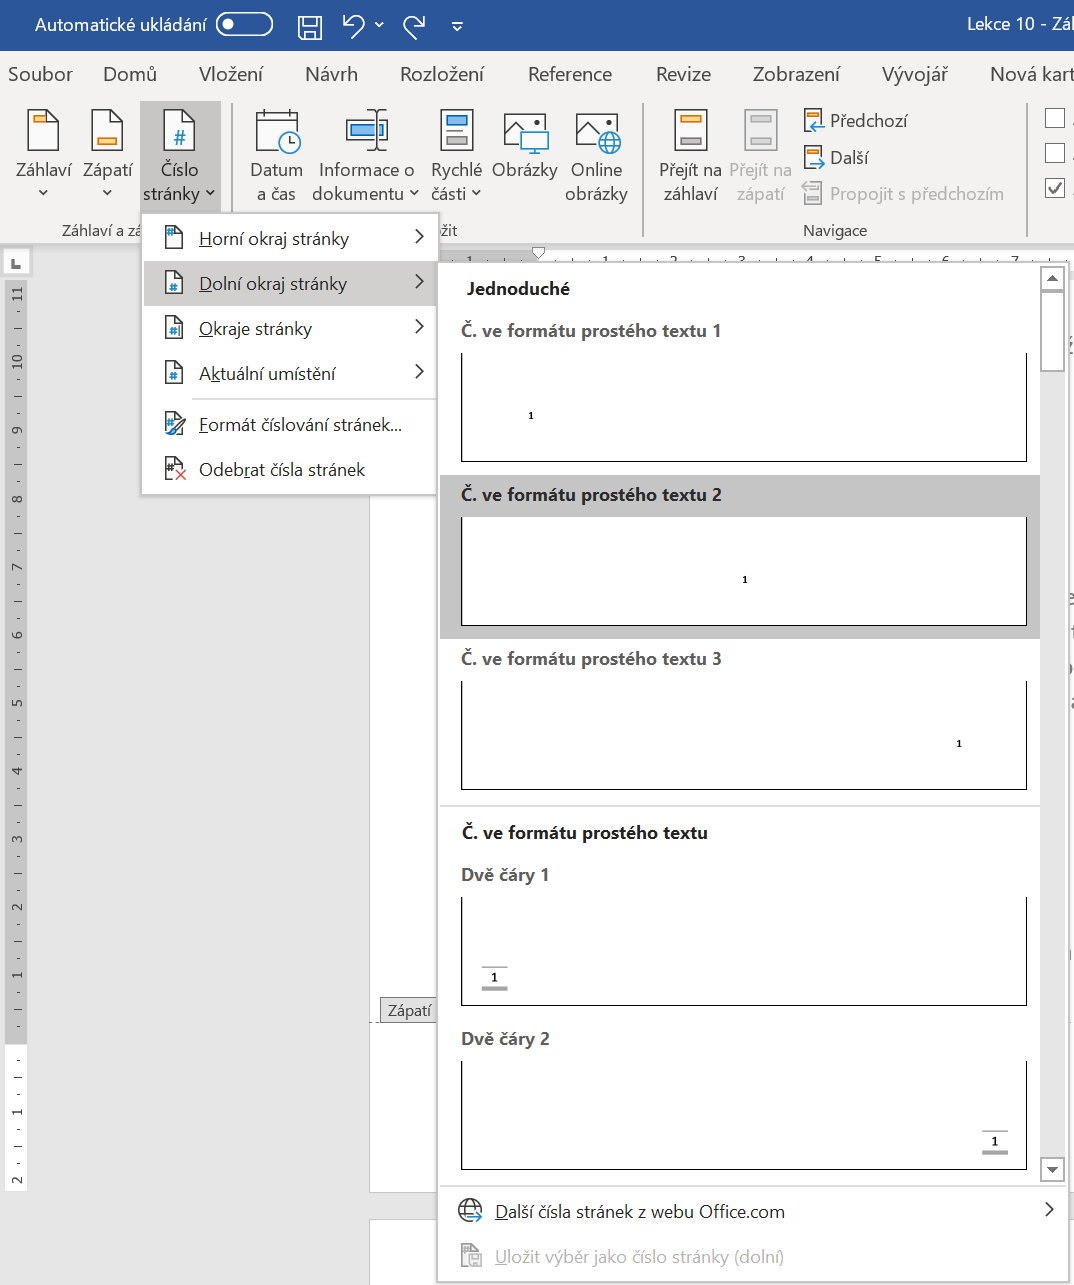Open the Reference ribbon tab
The width and height of the screenshot is (1074, 1285).
pos(569,74)
